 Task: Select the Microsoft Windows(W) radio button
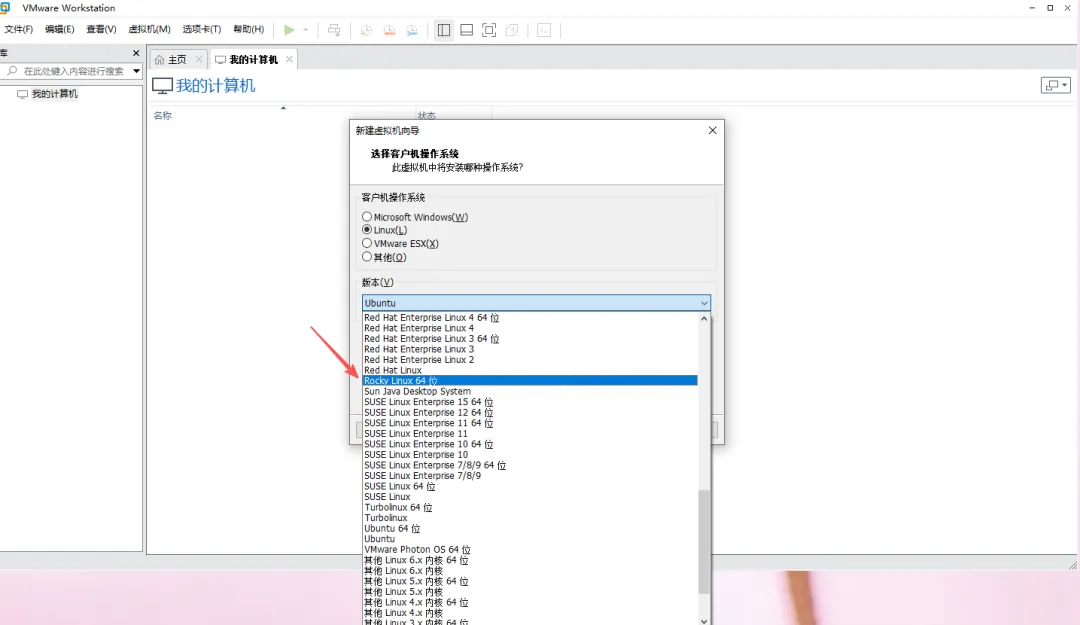(367, 216)
